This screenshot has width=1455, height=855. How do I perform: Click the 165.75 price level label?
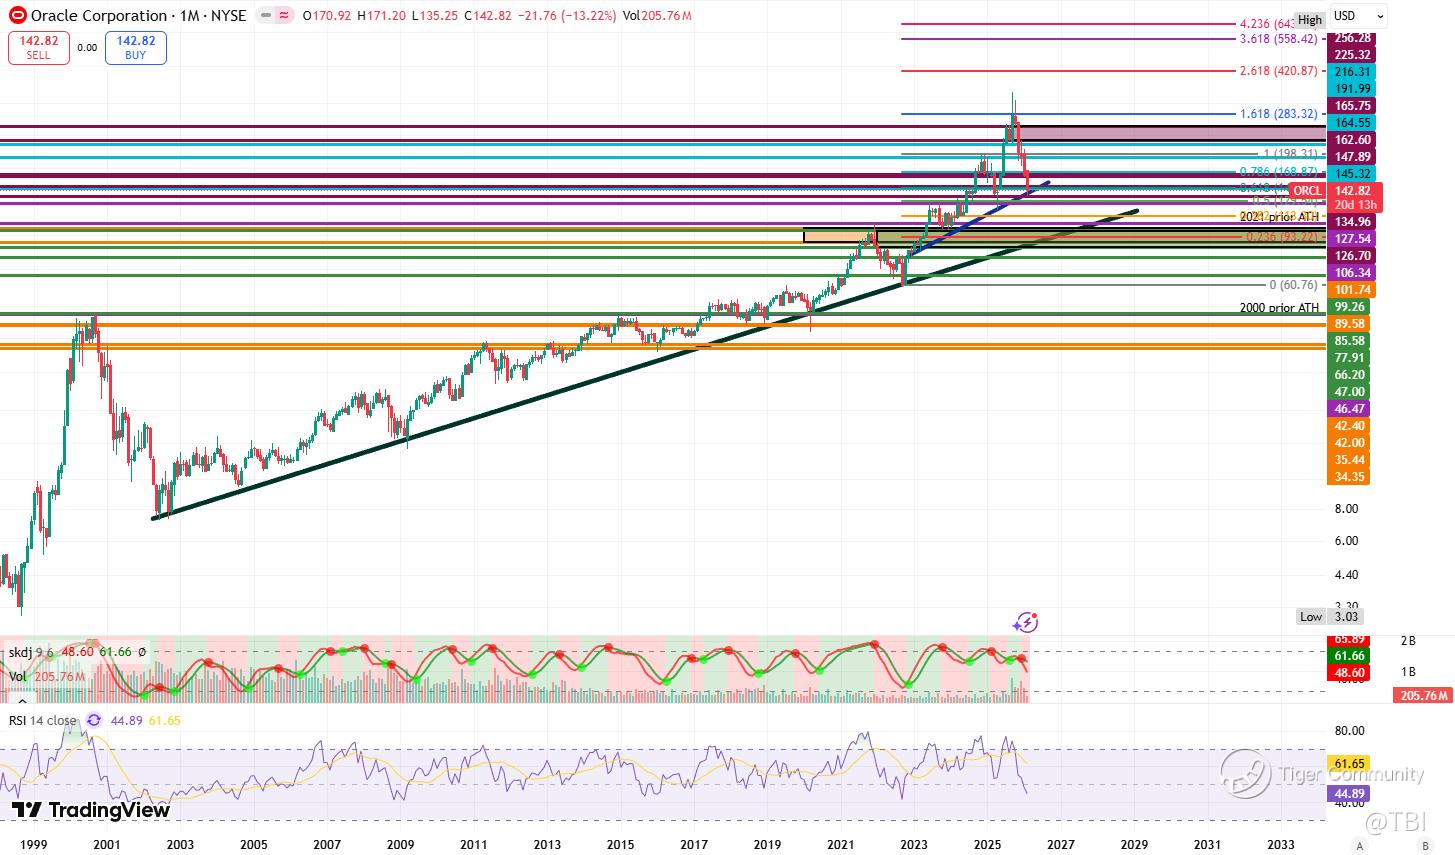(1350, 105)
